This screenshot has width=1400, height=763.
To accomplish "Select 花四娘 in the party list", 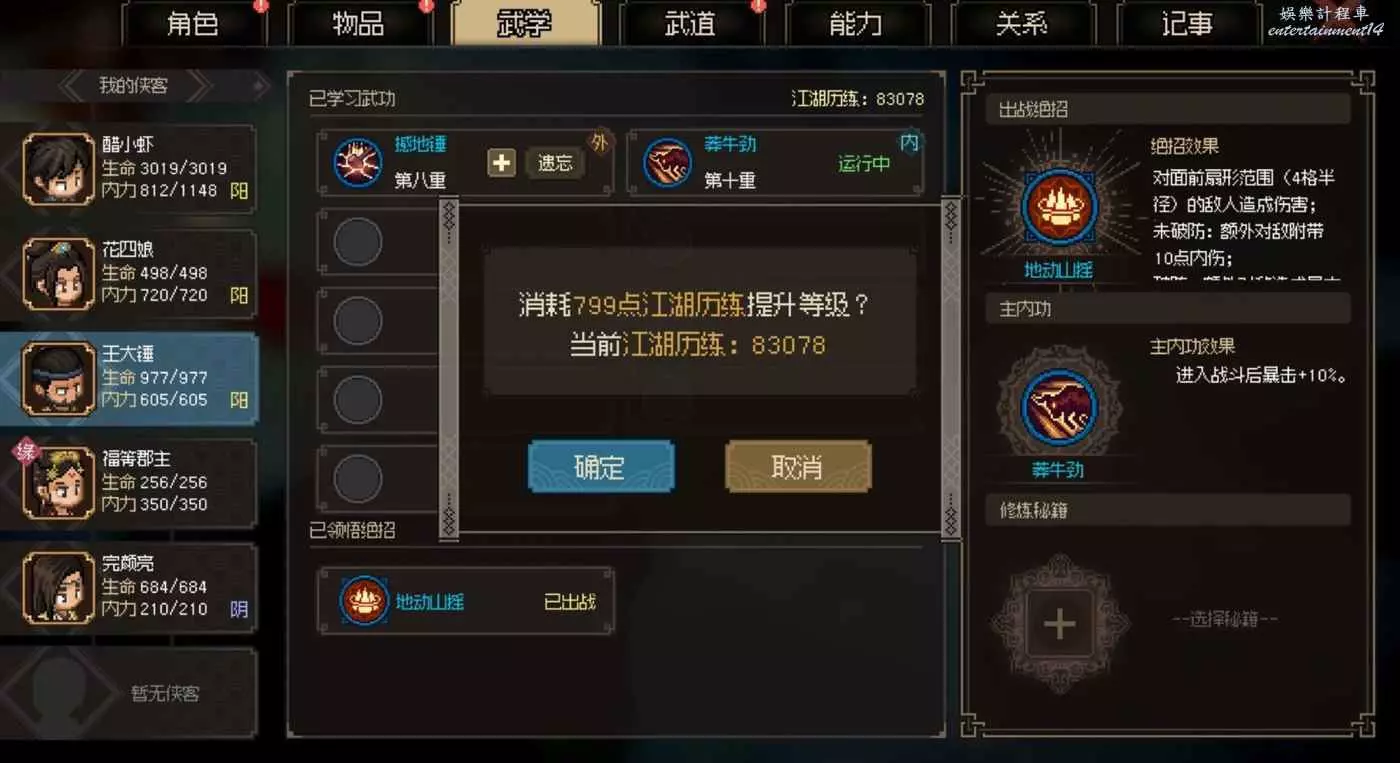I will [129, 274].
